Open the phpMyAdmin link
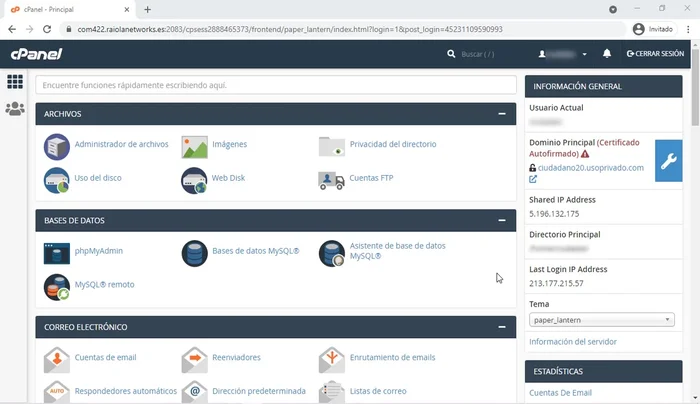The height and width of the screenshot is (404, 700). (x=99, y=251)
